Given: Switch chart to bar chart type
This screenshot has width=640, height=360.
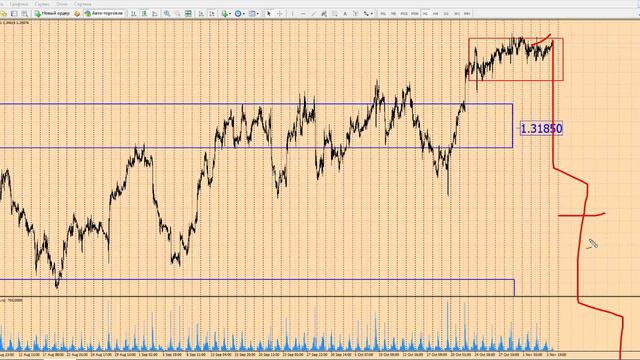Looking at the screenshot, I should point(133,13).
